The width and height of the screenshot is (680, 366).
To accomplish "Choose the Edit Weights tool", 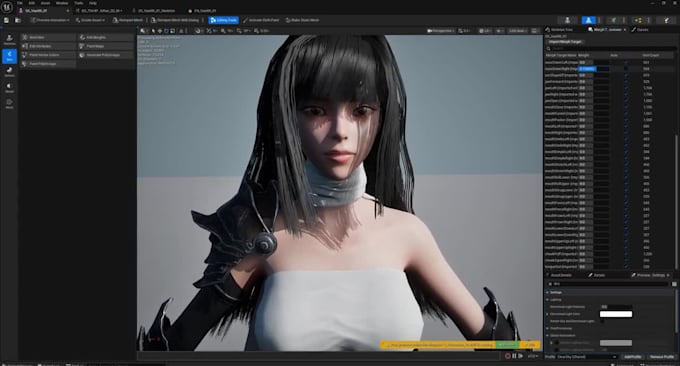I will pyautogui.click(x=106, y=37).
